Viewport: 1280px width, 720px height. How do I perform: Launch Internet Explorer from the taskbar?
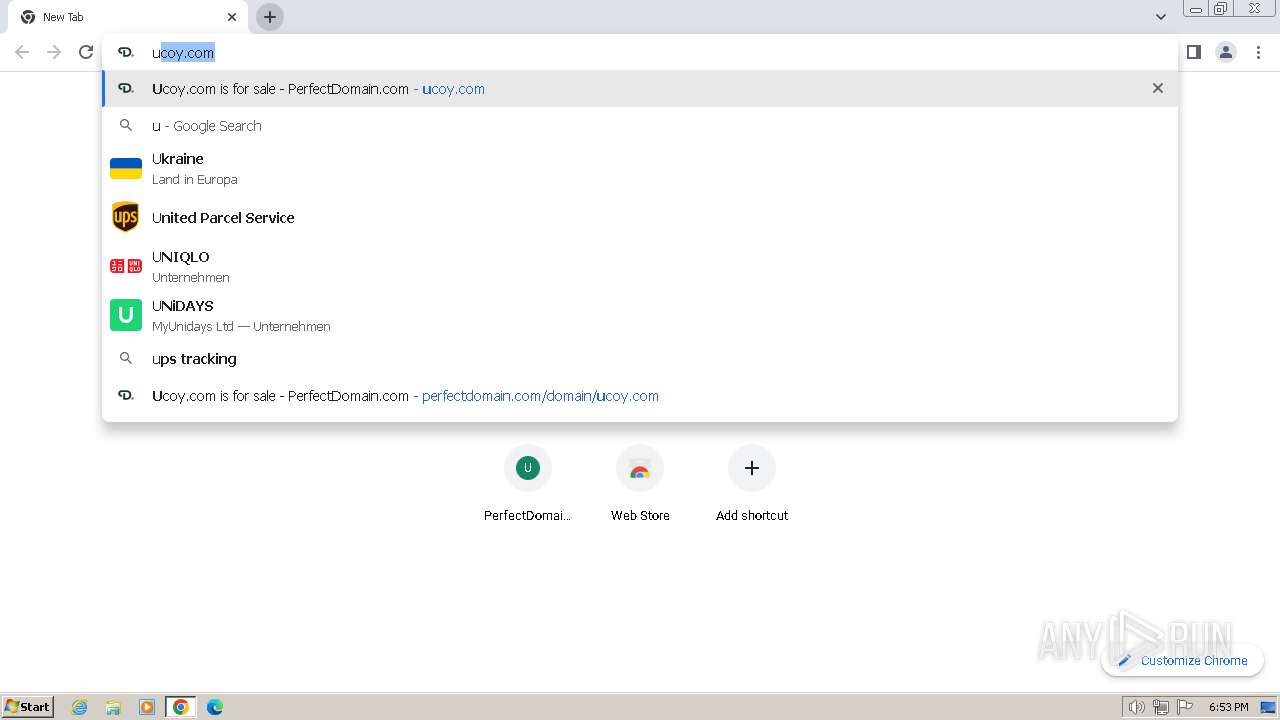(80, 707)
